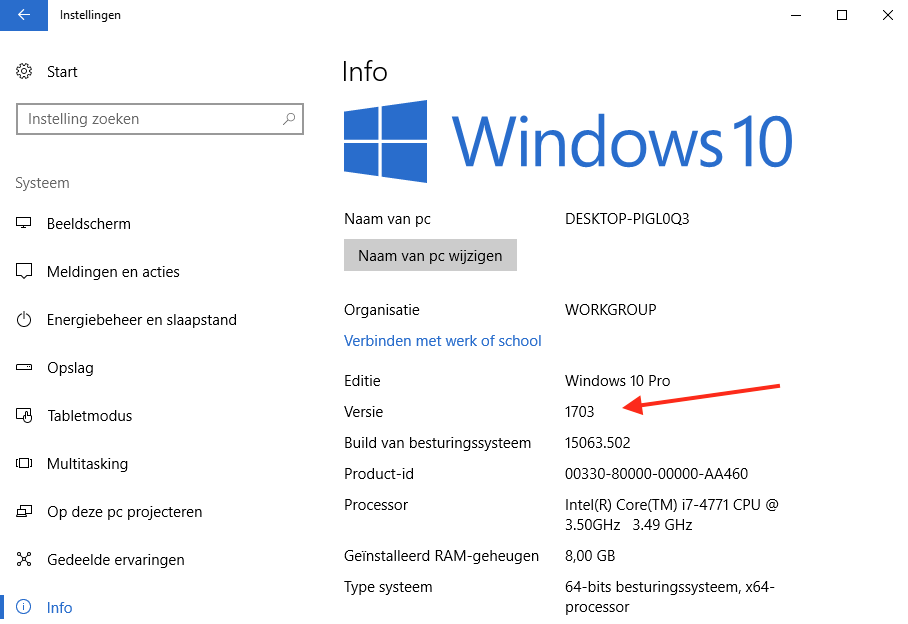Focus the Instelling zoeken search field
The height and width of the screenshot is (624, 908).
click(x=150, y=119)
